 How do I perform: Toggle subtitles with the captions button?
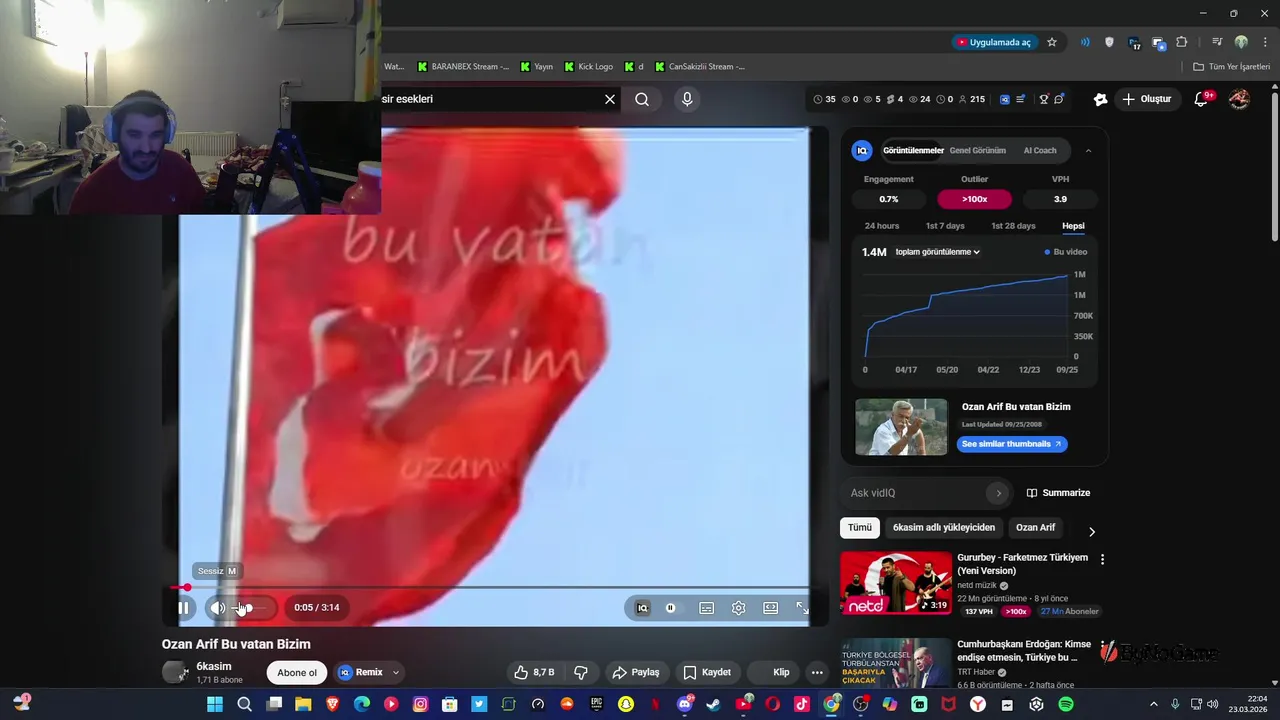click(x=706, y=607)
